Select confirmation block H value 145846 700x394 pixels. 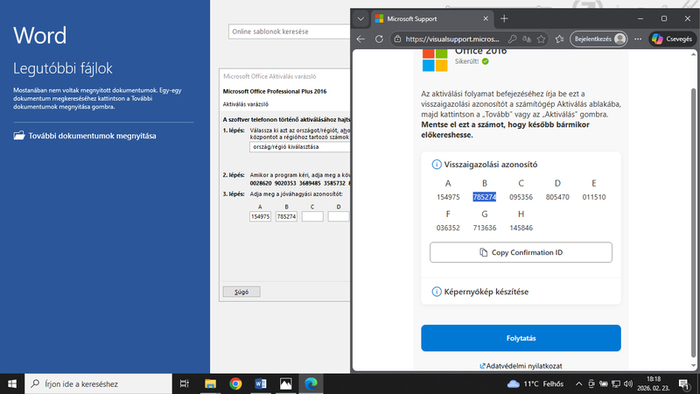click(521, 228)
